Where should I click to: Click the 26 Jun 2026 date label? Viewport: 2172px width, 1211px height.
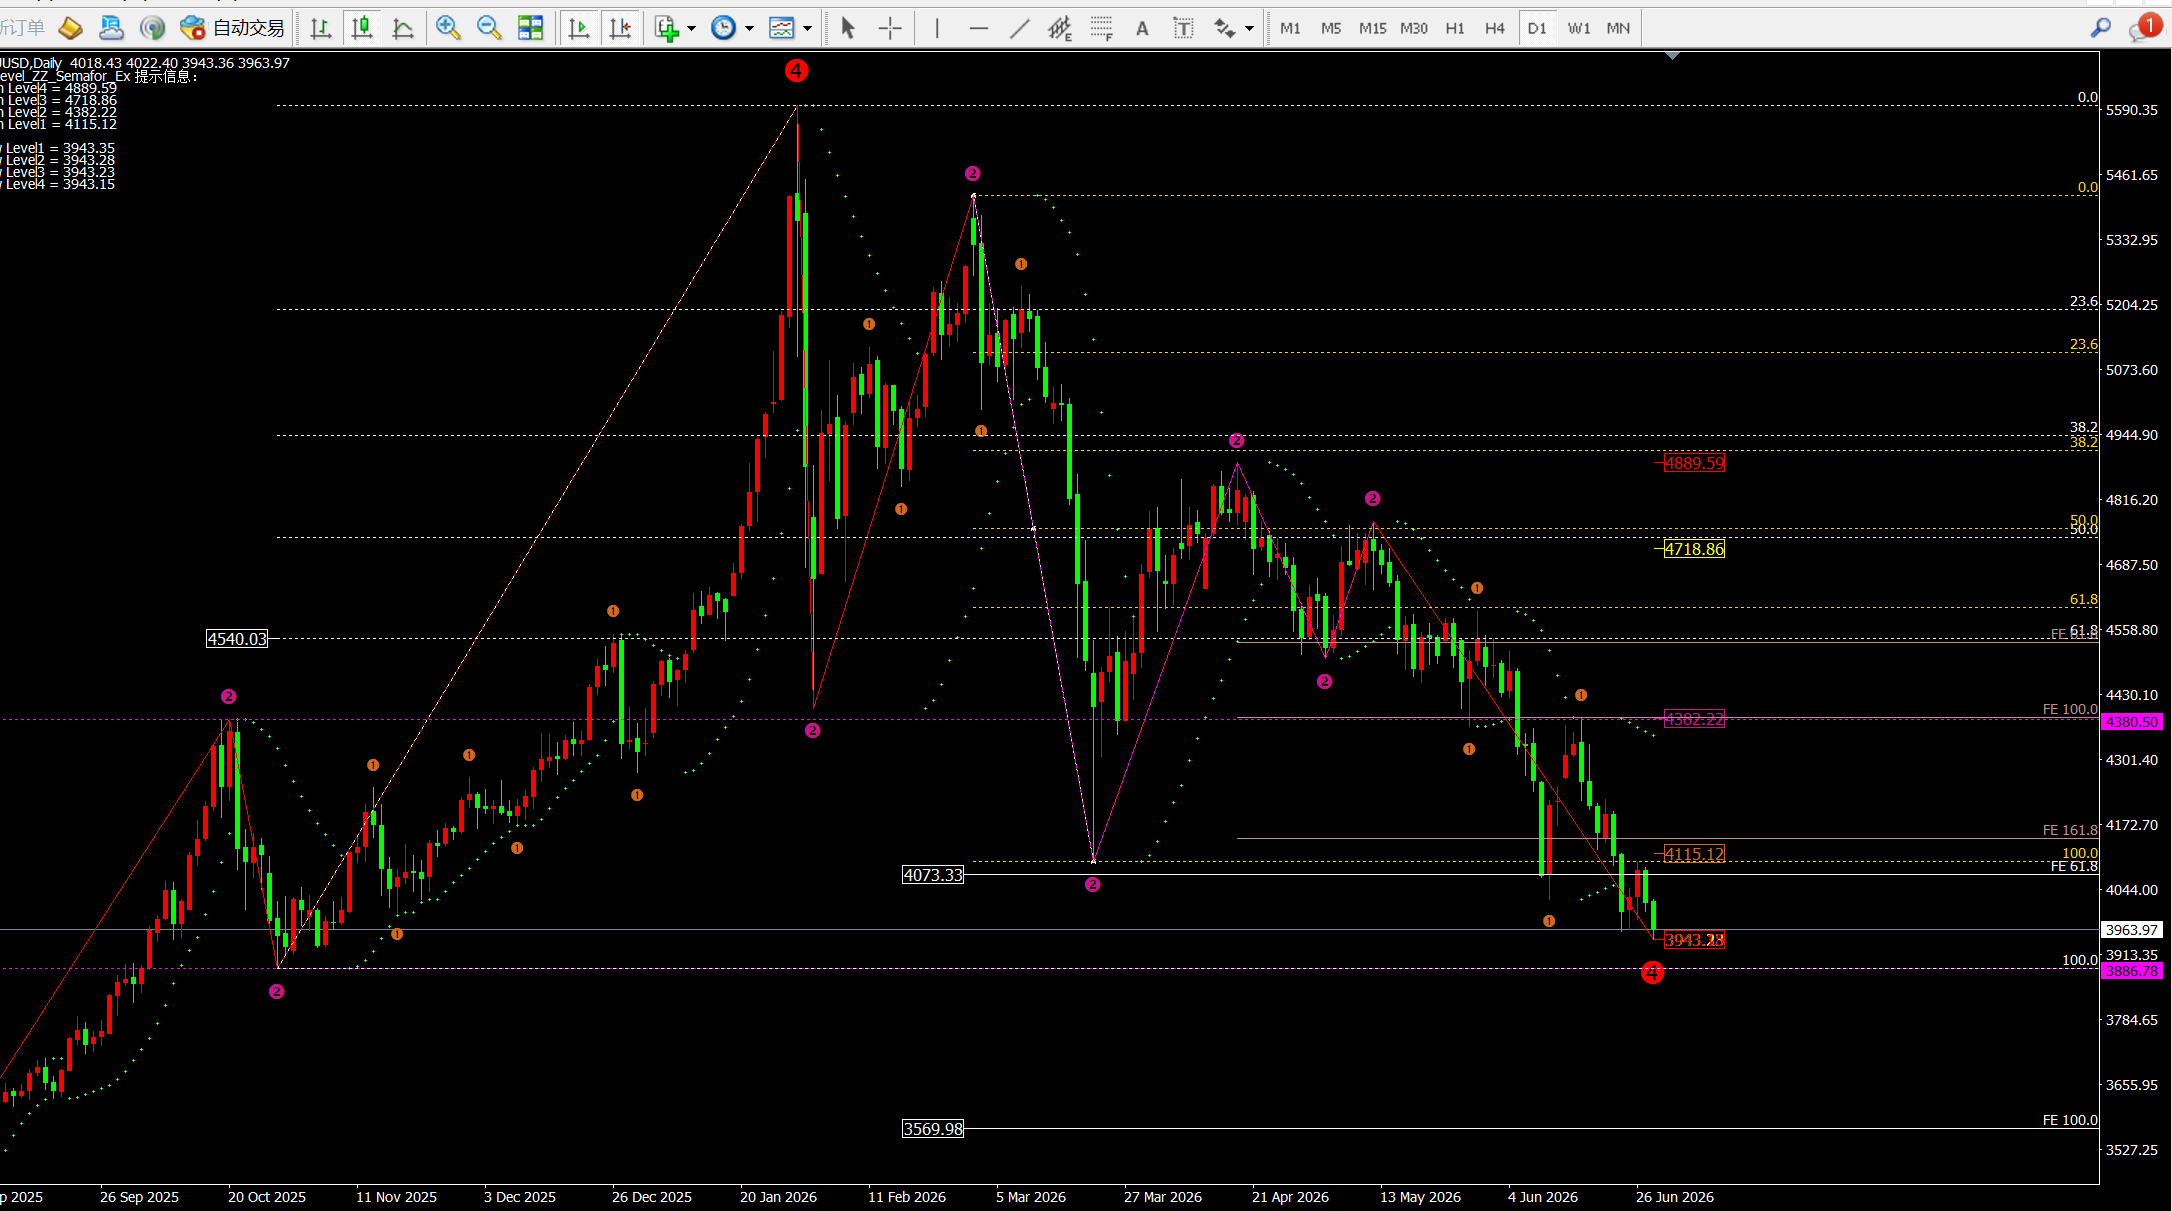1675,1197
